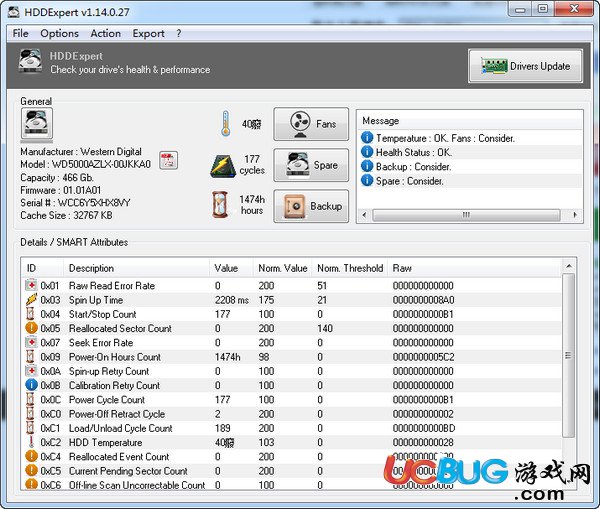Click the PDF report icon beside Model
Viewport: 600px width, 509px height.
168,161
